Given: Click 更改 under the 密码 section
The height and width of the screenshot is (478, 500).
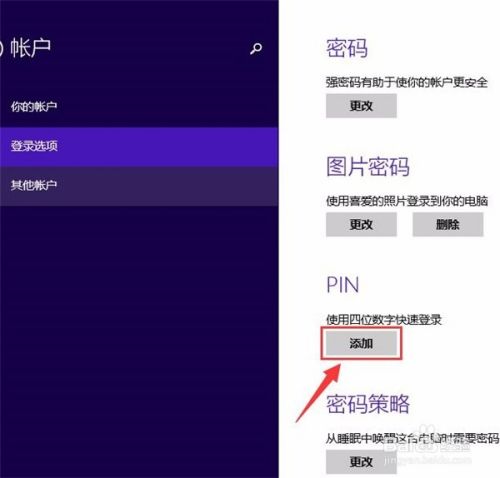Looking at the screenshot, I should [361, 106].
